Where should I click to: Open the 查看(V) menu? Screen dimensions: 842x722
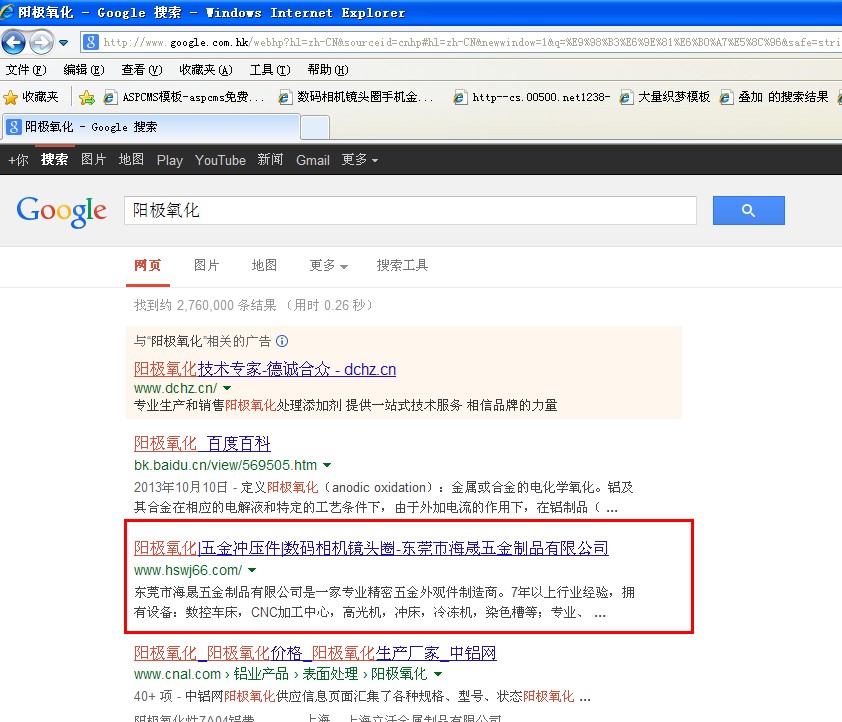[x=141, y=70]
